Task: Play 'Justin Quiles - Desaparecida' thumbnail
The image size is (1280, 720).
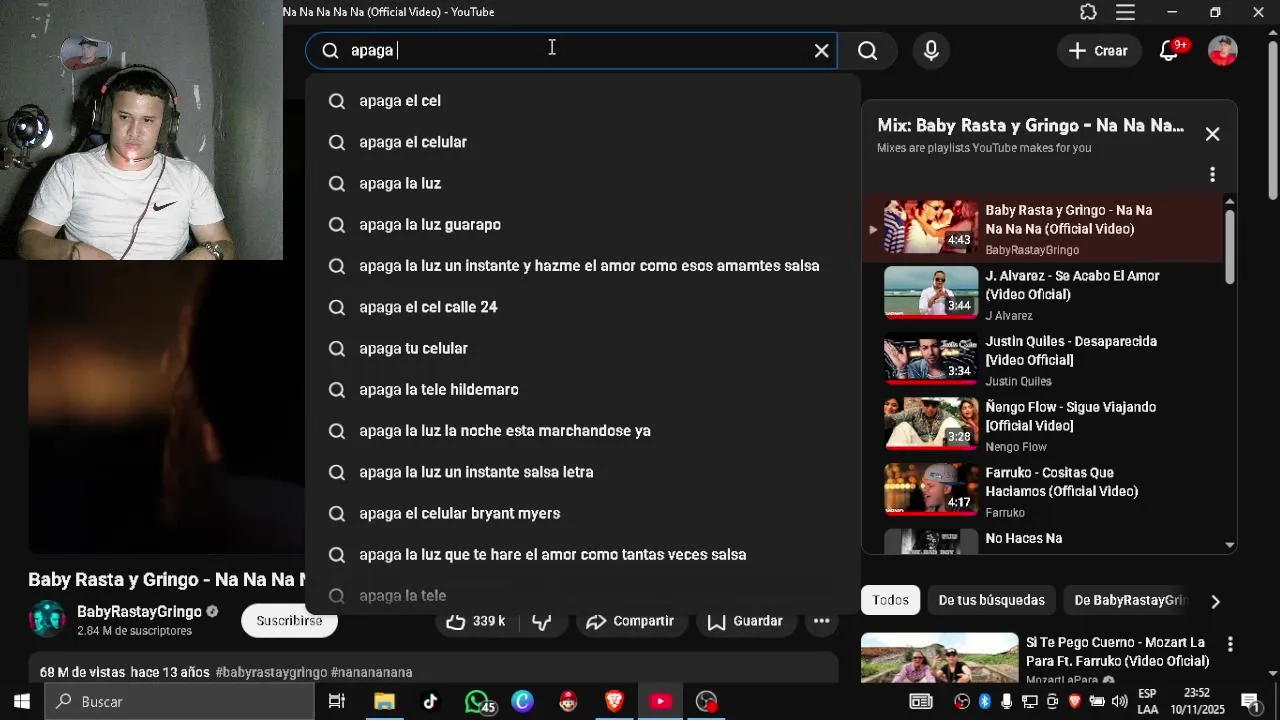Action: tap(931, 358)
